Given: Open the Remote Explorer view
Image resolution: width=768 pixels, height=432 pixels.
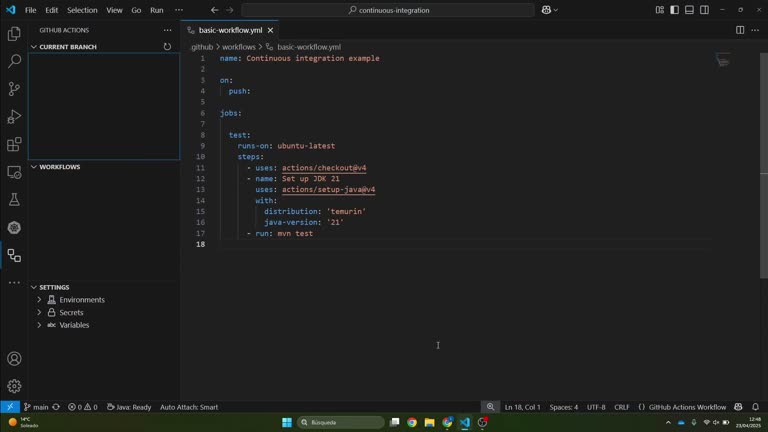Looking at the screenshot, I should click(14, 172).
